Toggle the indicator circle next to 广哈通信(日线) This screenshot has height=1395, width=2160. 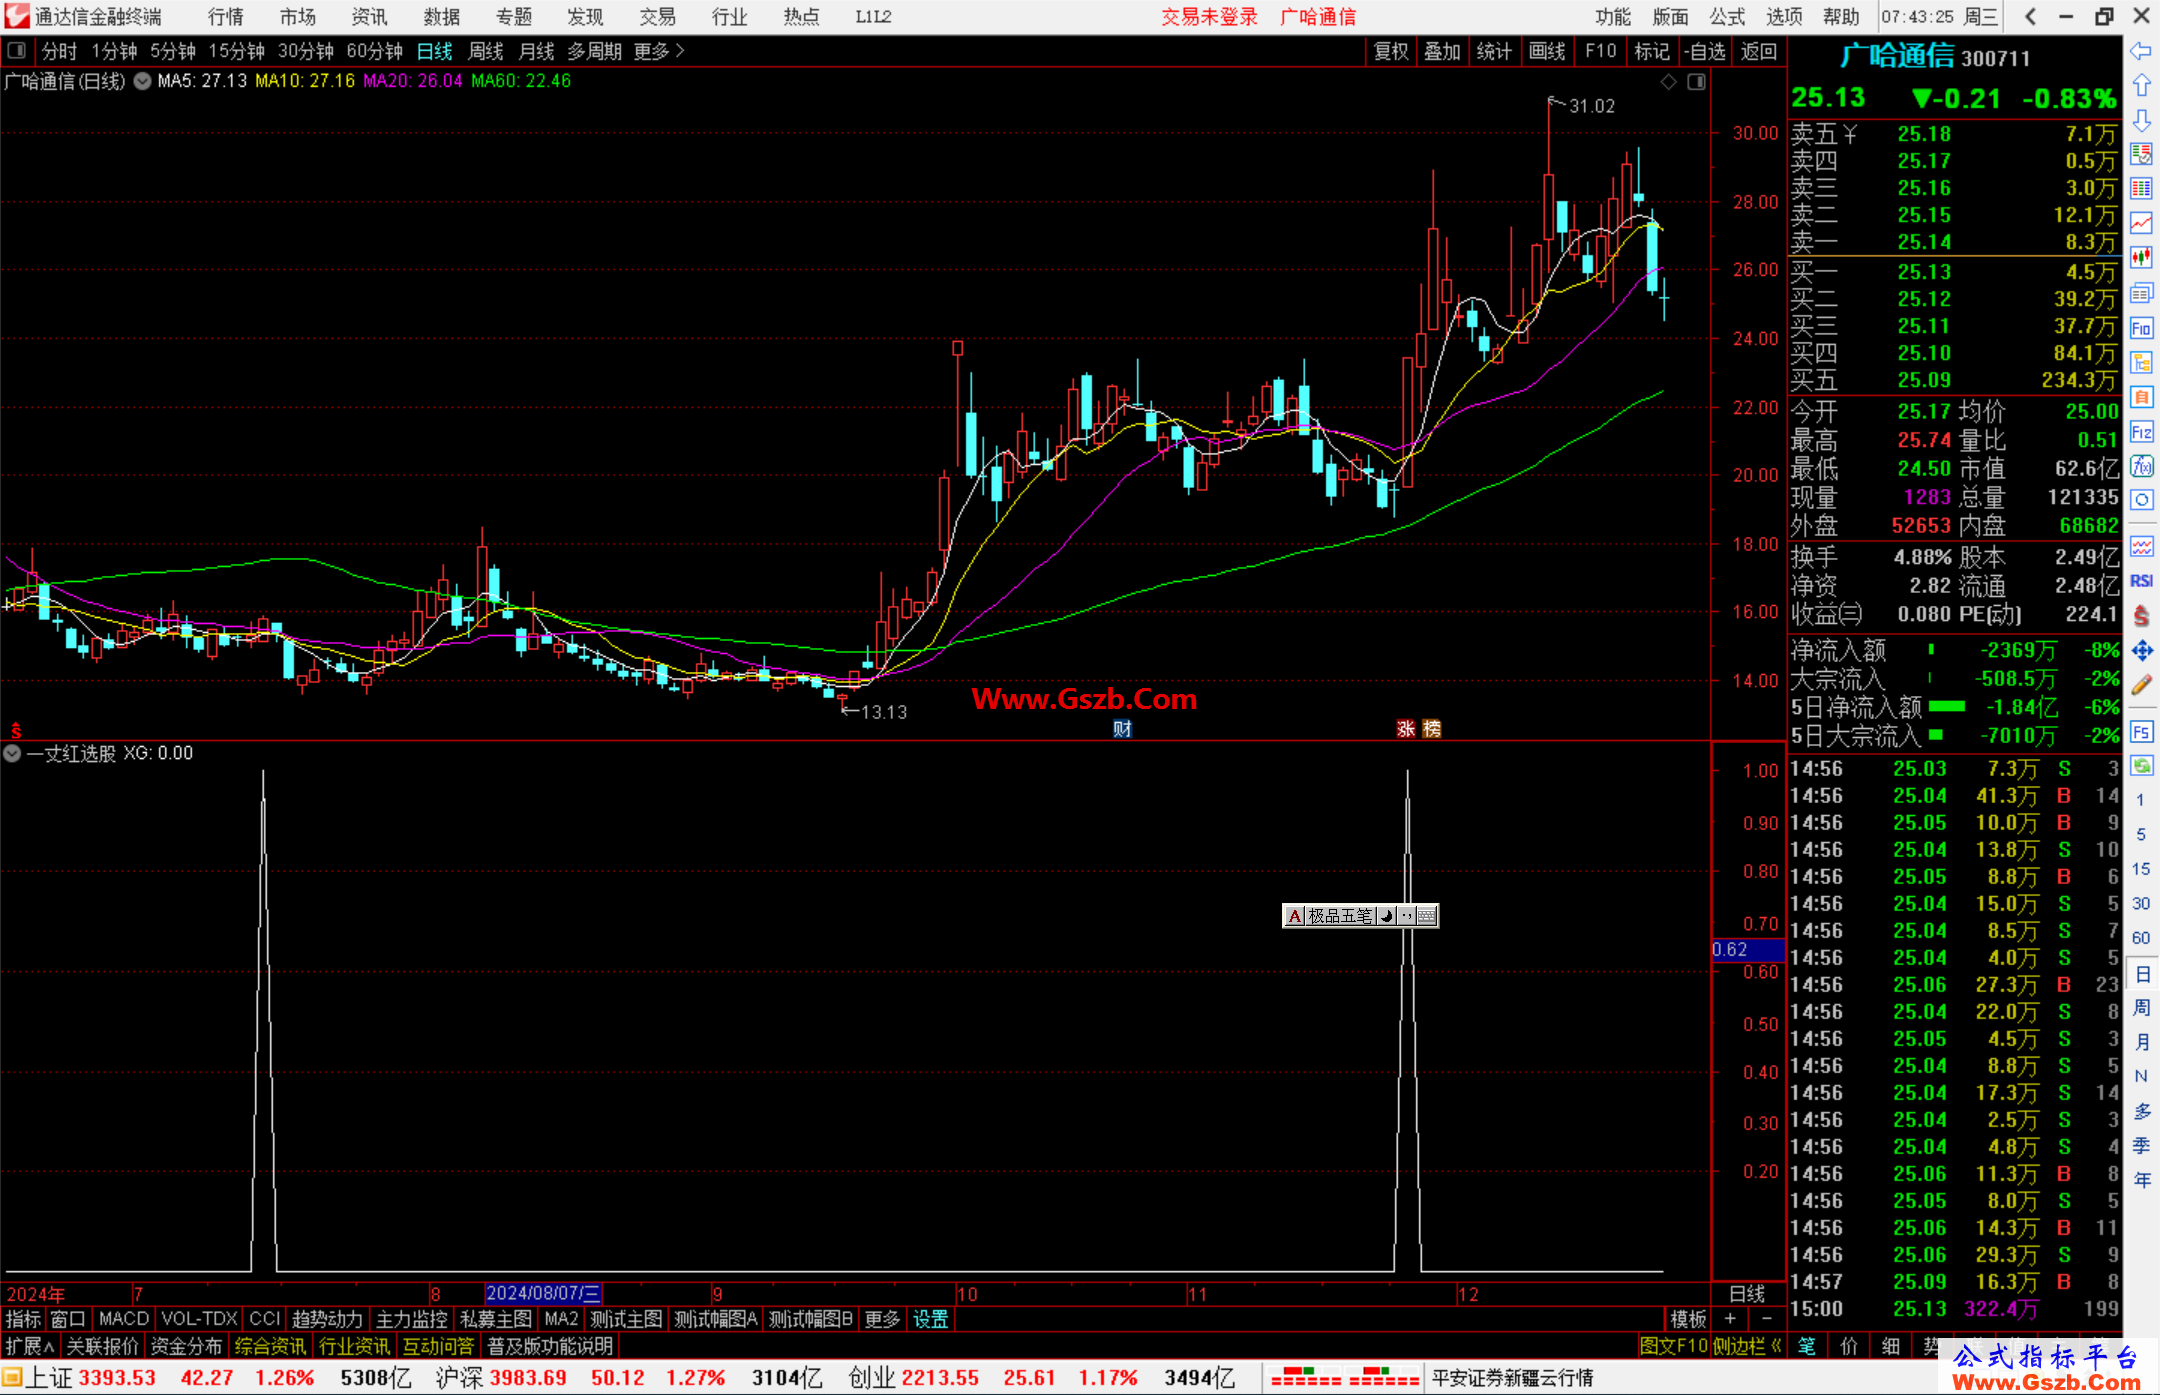click(143, 82)
